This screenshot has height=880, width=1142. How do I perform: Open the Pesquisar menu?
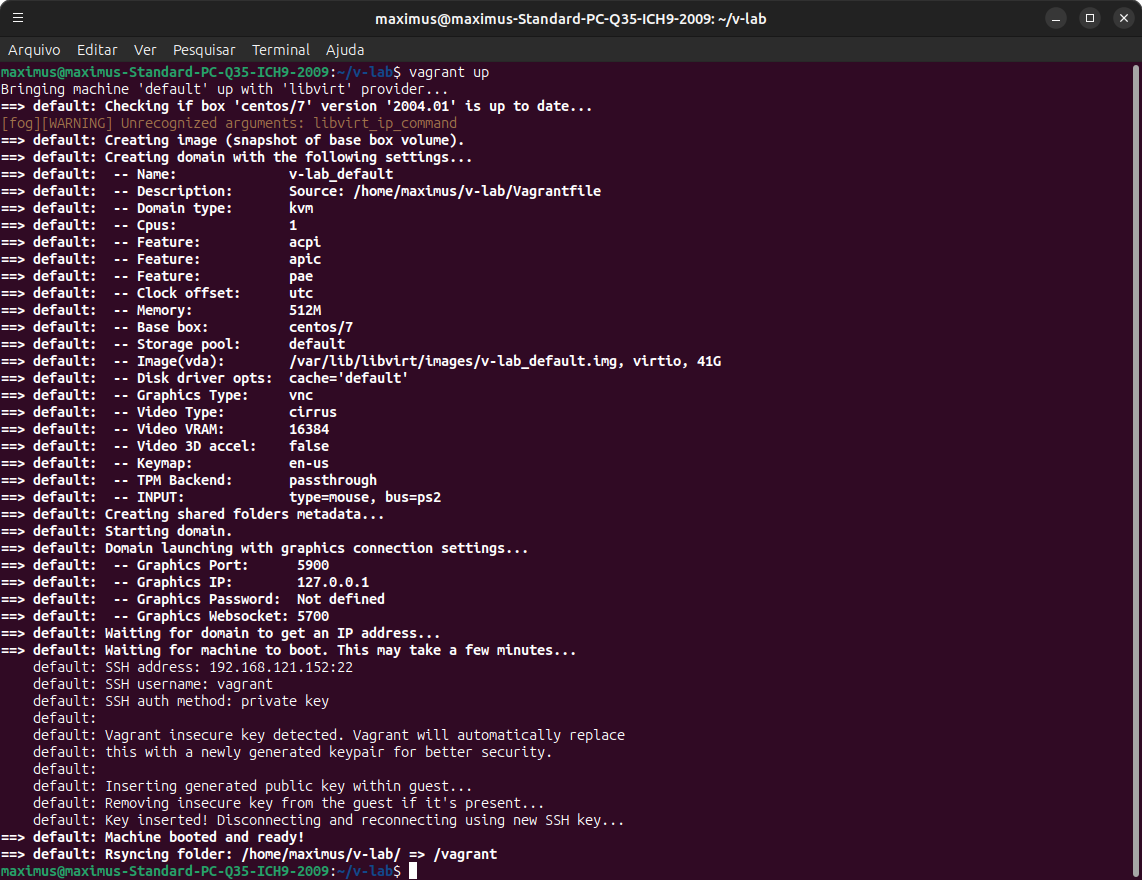(204, 49)
